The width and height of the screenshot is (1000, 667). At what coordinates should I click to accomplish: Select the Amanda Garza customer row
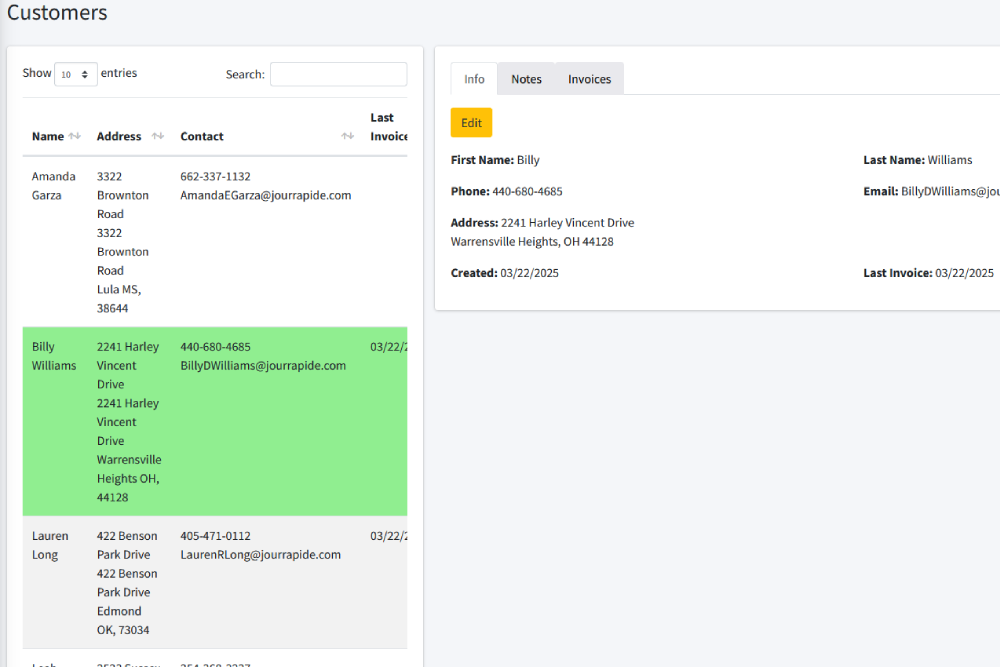click(x=53, y=186)
